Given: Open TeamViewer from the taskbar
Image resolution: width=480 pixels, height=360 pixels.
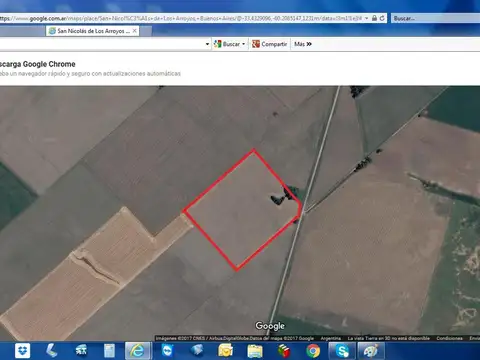Looking at the screenshot, I should [167, 351].
